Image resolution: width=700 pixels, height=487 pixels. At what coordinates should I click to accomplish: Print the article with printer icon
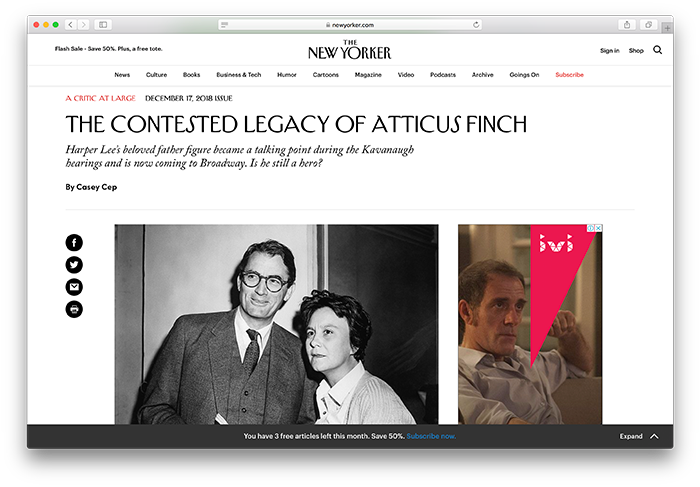tap(74, 309)
